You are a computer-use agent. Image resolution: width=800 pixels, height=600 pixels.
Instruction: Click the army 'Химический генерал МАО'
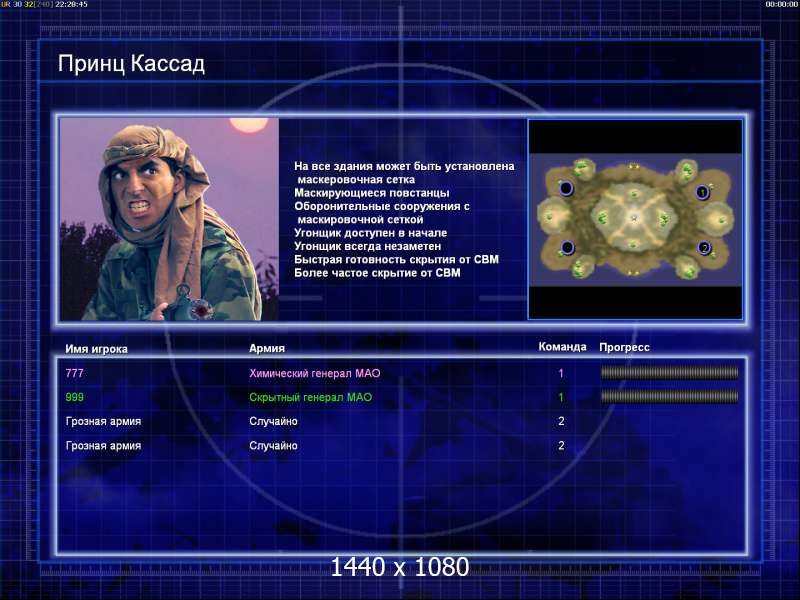pyautogui.click(x=315, y=373)
